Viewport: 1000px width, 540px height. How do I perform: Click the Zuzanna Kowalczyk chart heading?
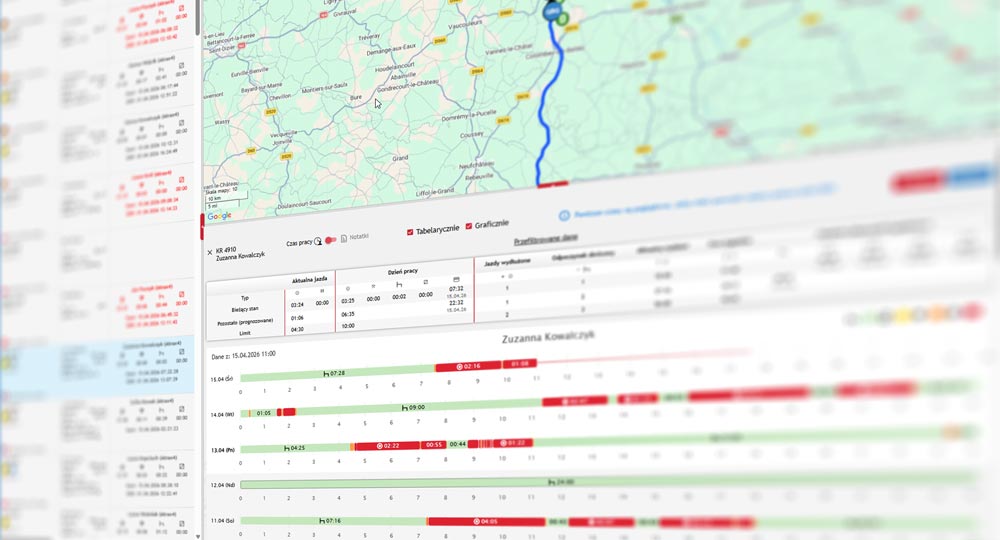(x=548, y=337)
